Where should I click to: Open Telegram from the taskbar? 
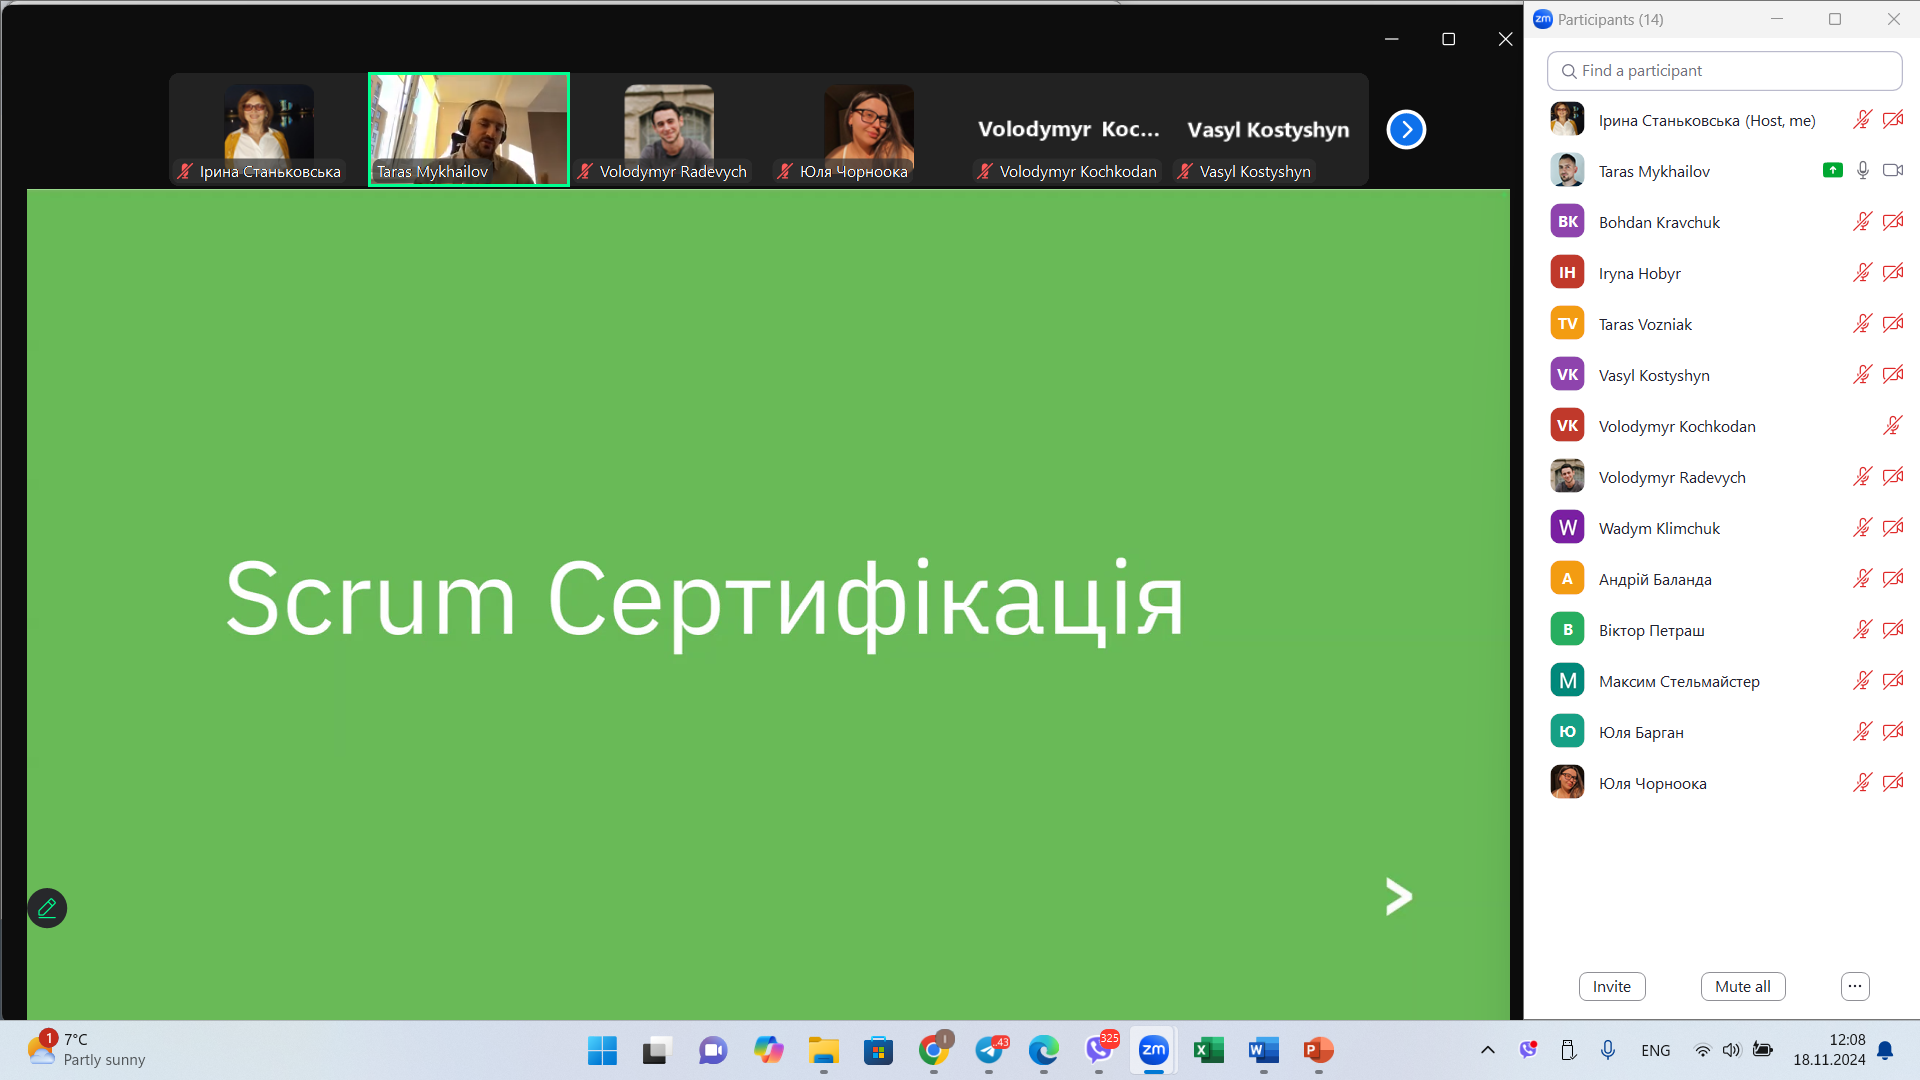coord(989,1050)
